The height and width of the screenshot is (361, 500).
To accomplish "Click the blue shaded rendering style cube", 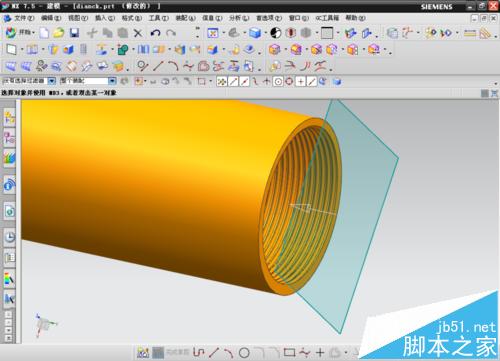I will pyautogui.click(x=255, y=33).
